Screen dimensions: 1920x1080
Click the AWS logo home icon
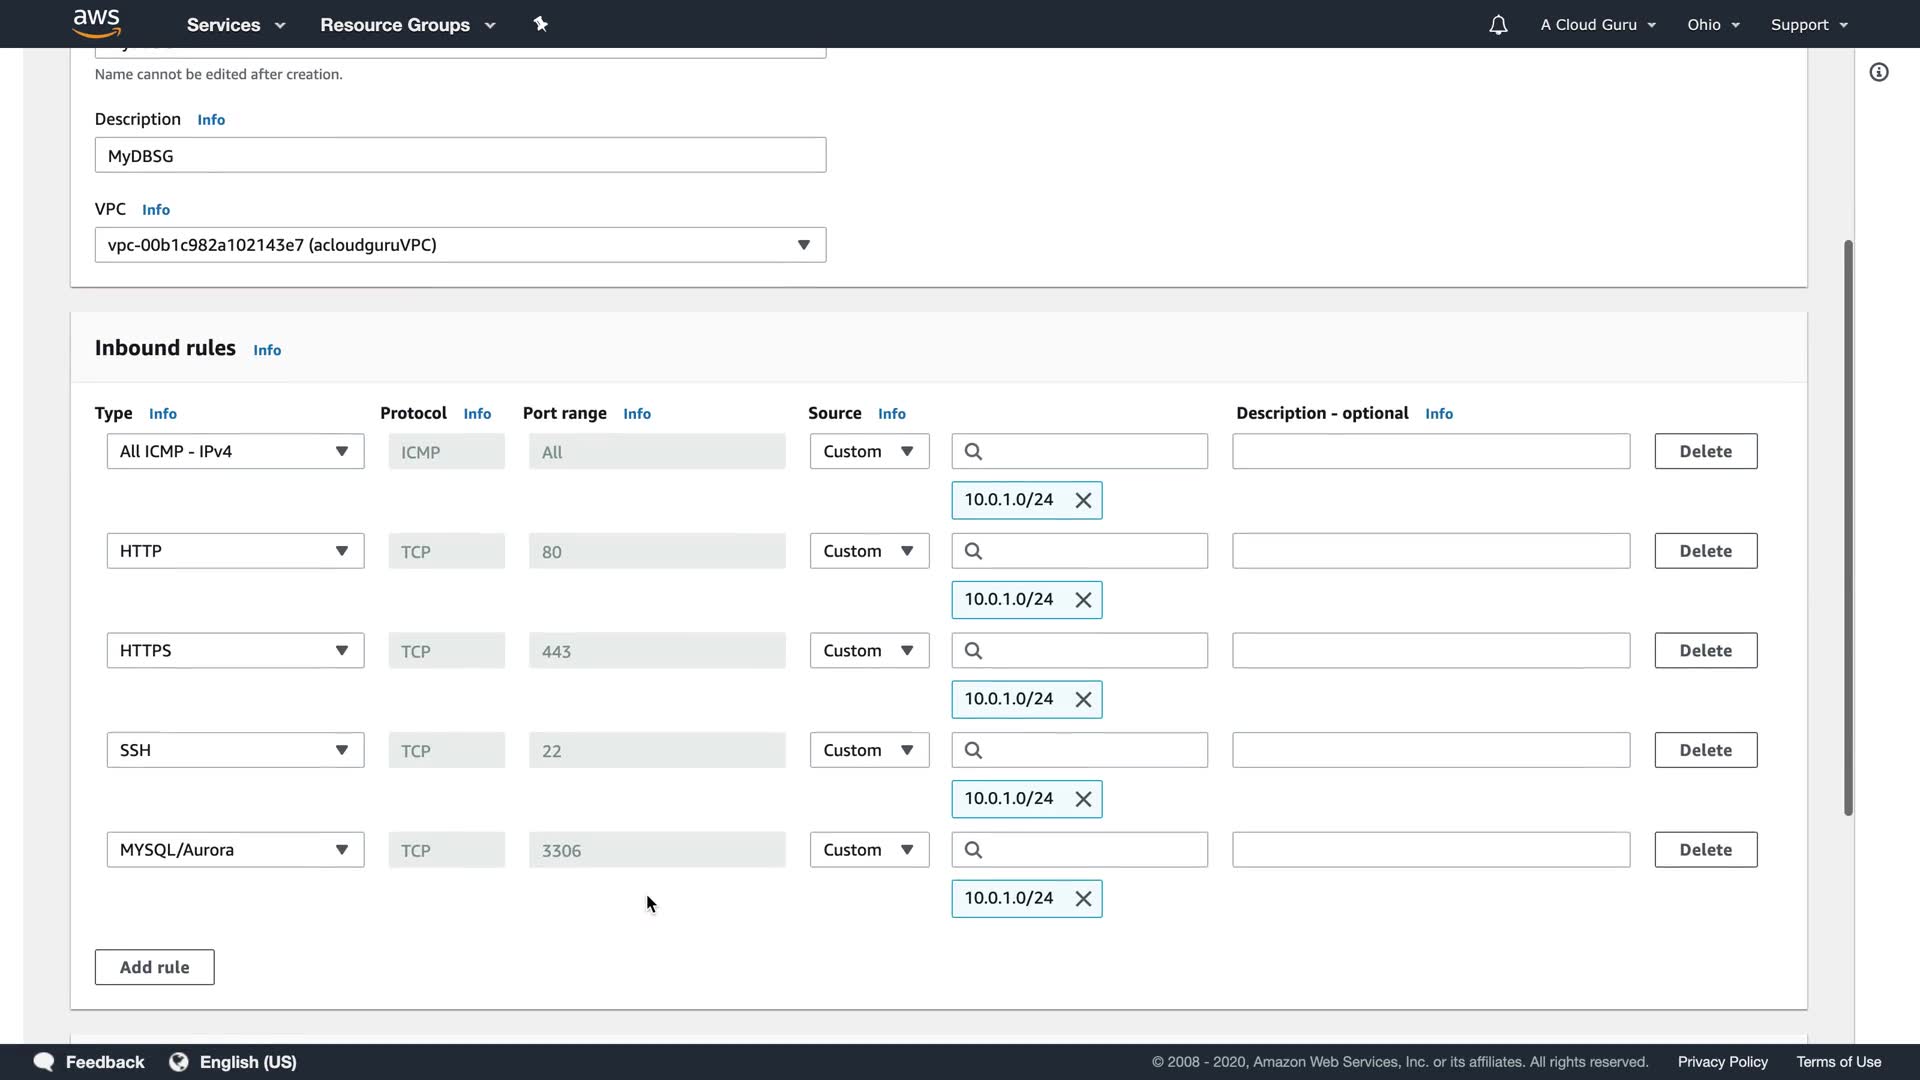[97, 23]
